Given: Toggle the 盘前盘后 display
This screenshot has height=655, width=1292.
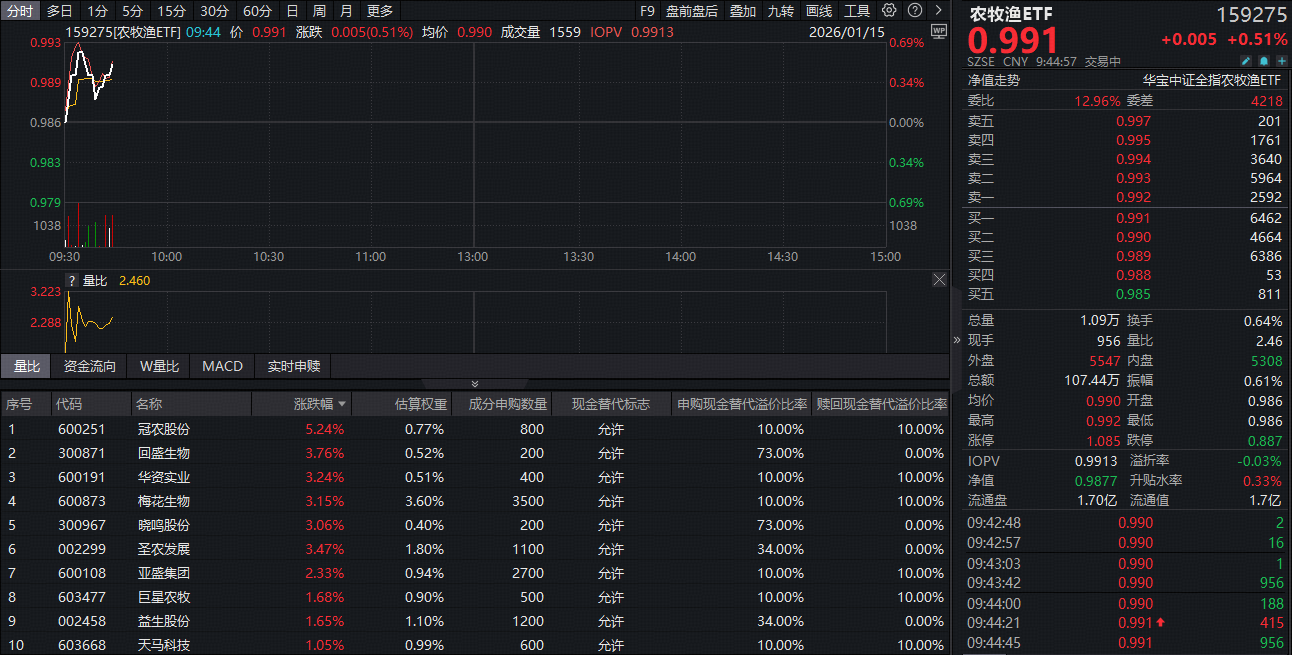Looking at the screenshot, I should coord(692,11).
